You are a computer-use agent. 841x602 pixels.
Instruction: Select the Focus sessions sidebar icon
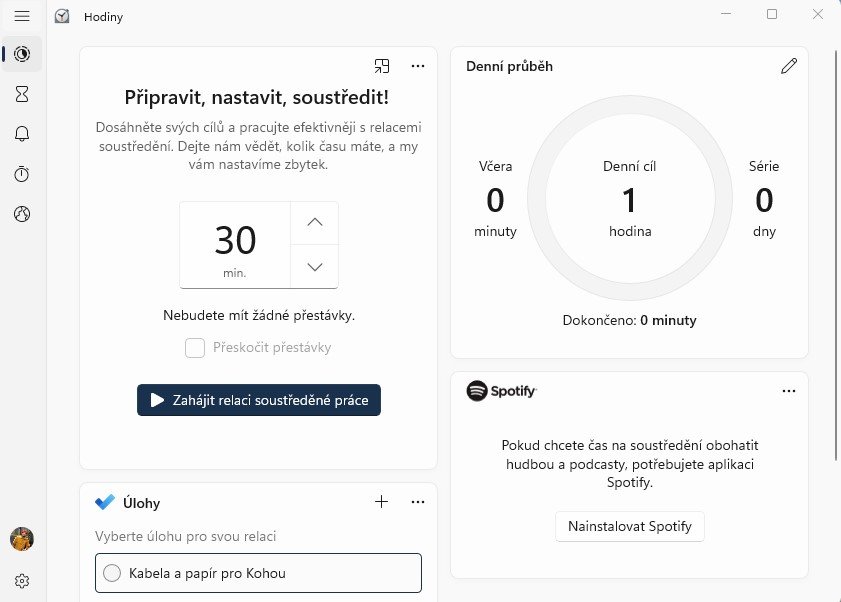(x=22, y=54)
